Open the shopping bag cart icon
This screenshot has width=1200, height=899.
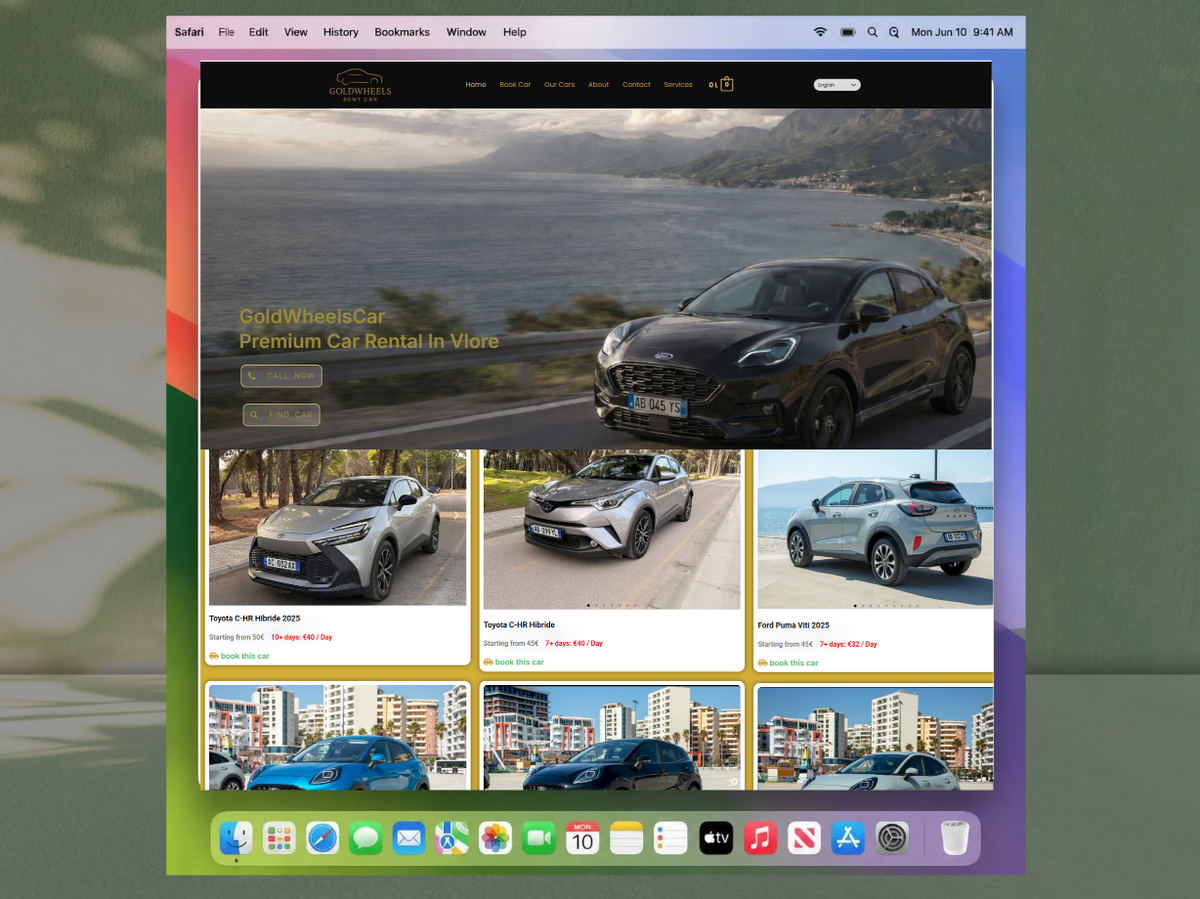click(727, 85)
